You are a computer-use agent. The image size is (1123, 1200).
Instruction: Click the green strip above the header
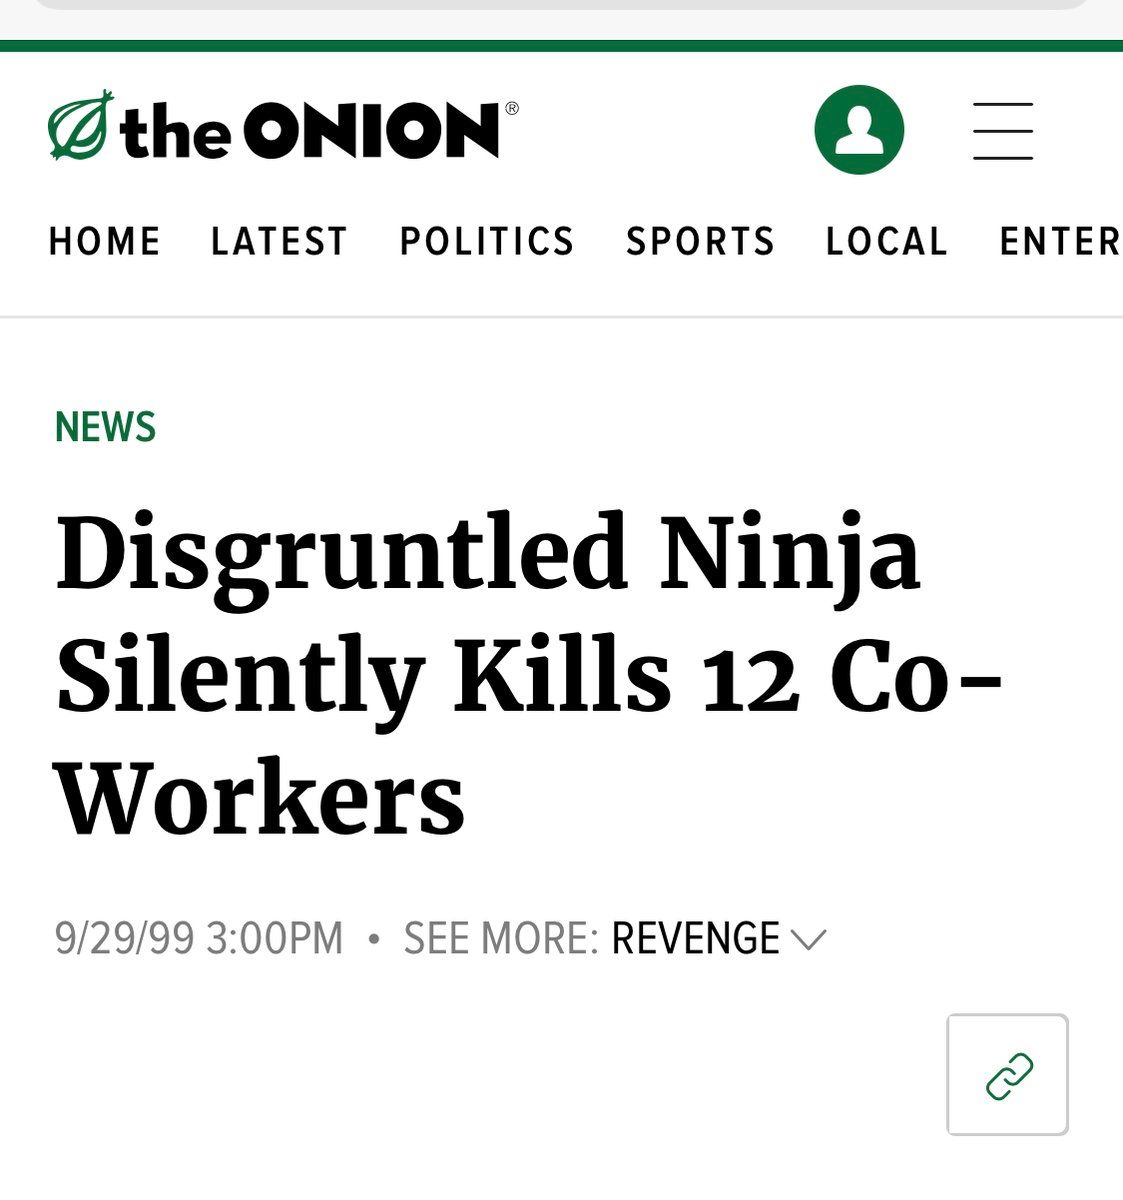coord(560,46)
